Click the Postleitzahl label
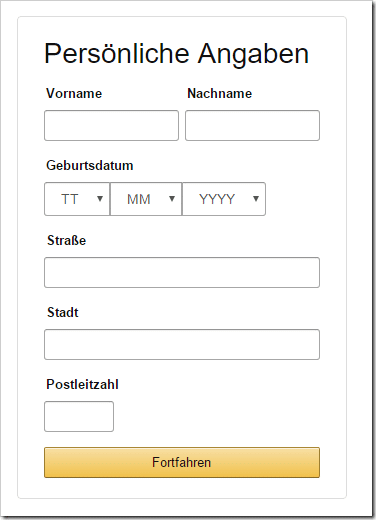 [82, 384]
